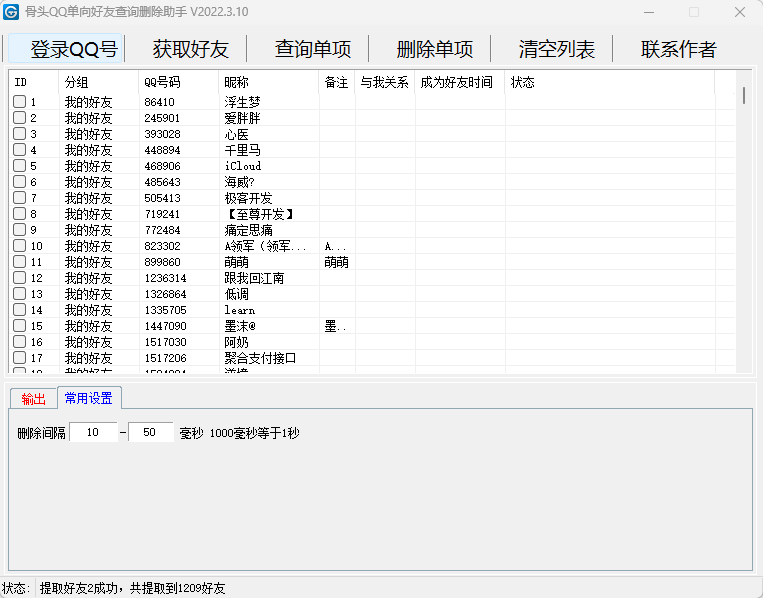763x598 pixels.
Task: Select checkbox of row 7 极客开发
Action: (19, 198)
